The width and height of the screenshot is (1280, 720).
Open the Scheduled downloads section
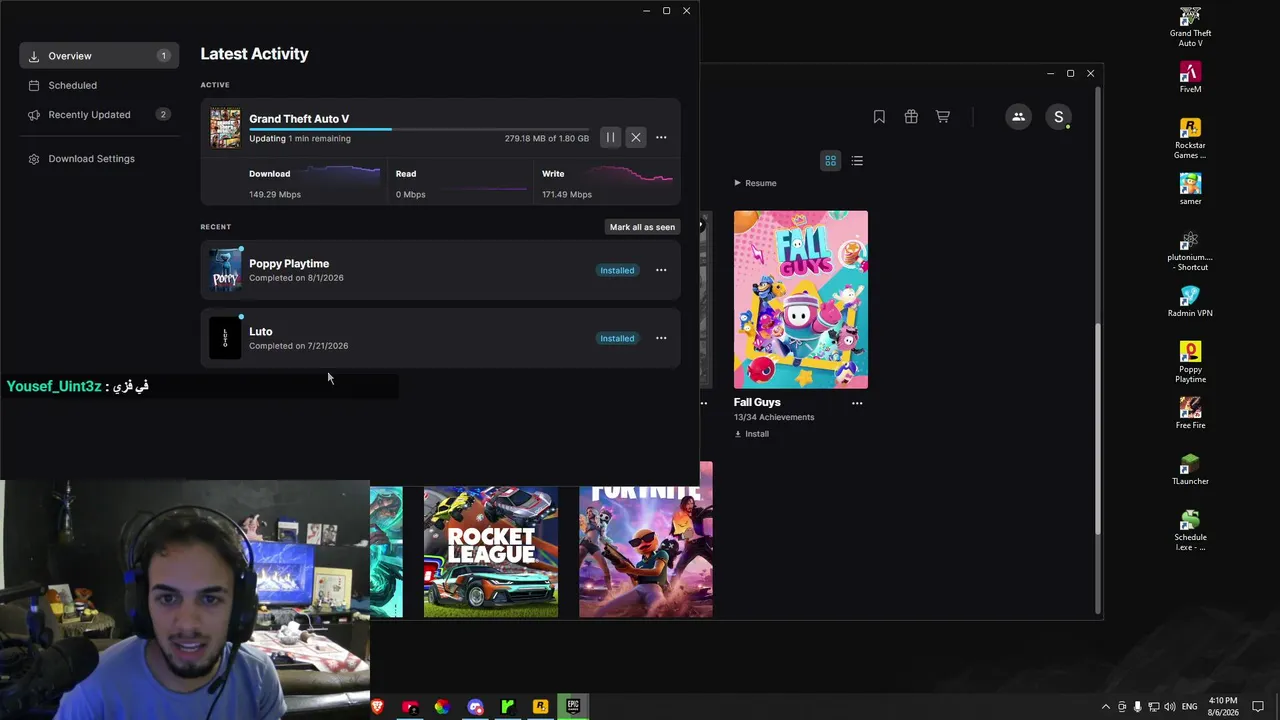coord(99,85)
